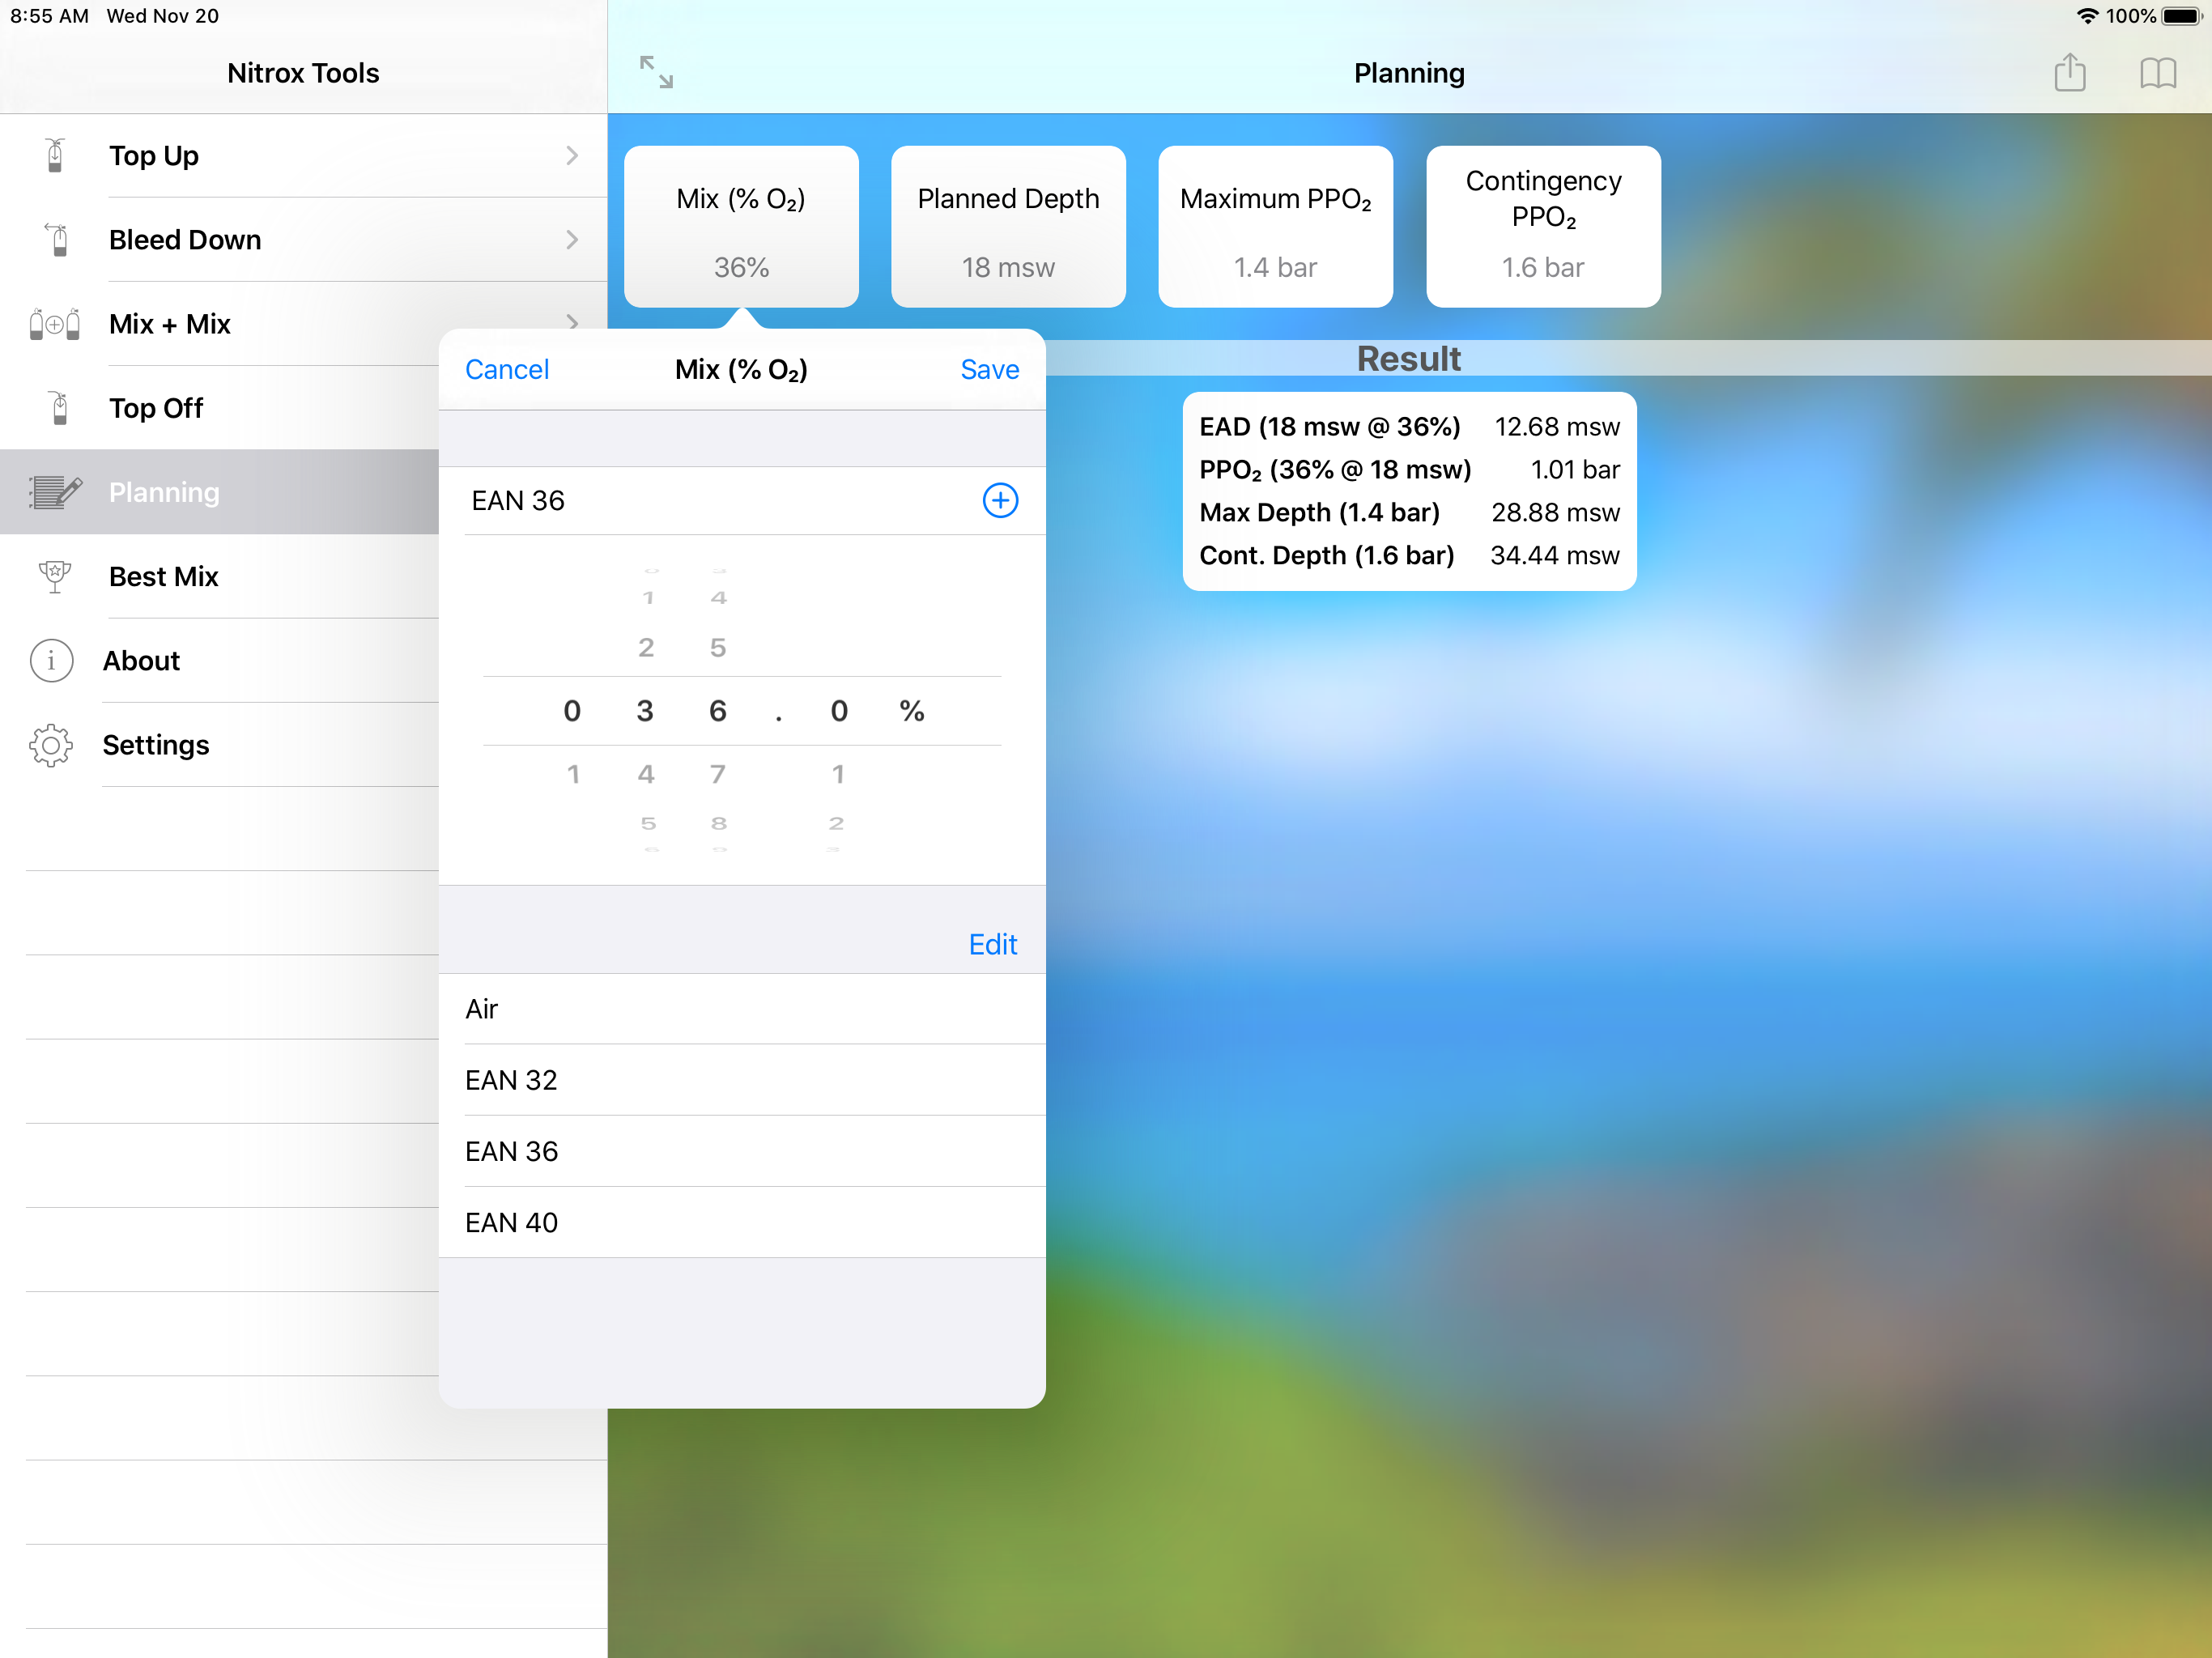The height and width of the screenshot is (1658, 2212).
Task: Open the Planned Depth selector card
Action: click(x=1008, y=227)
